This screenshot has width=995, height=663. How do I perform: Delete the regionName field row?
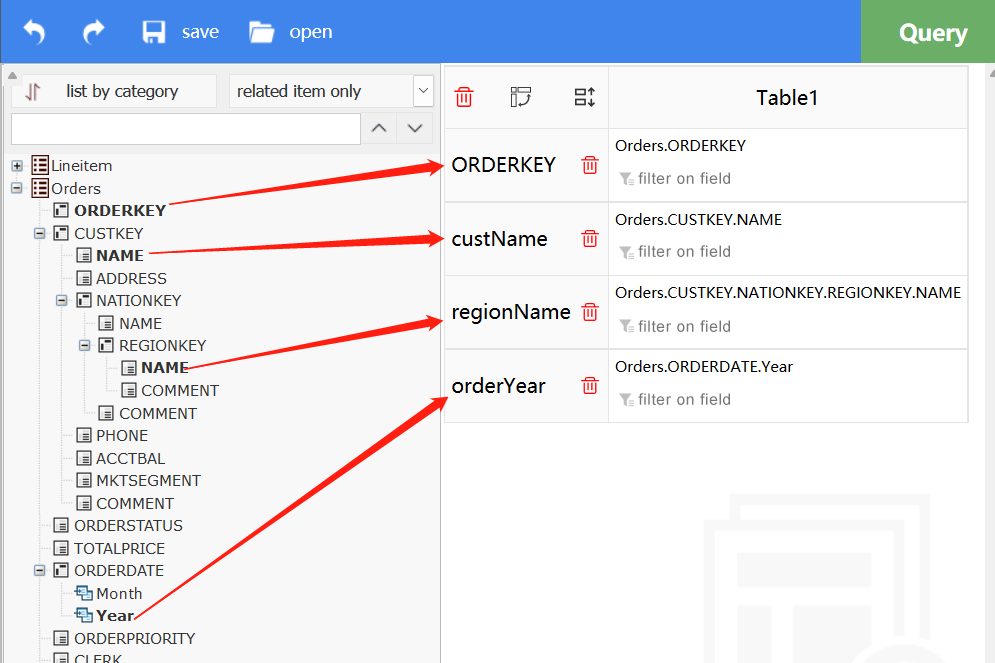[590, 312]
